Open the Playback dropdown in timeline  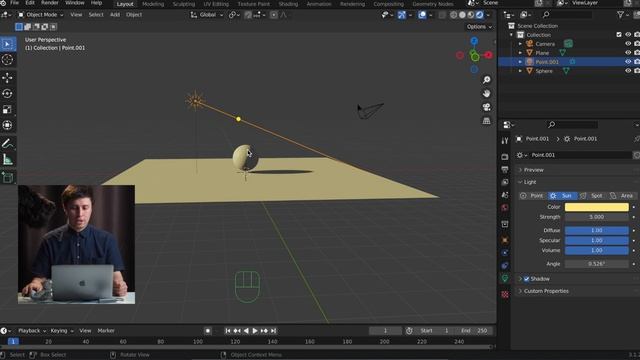click(32, 331)
